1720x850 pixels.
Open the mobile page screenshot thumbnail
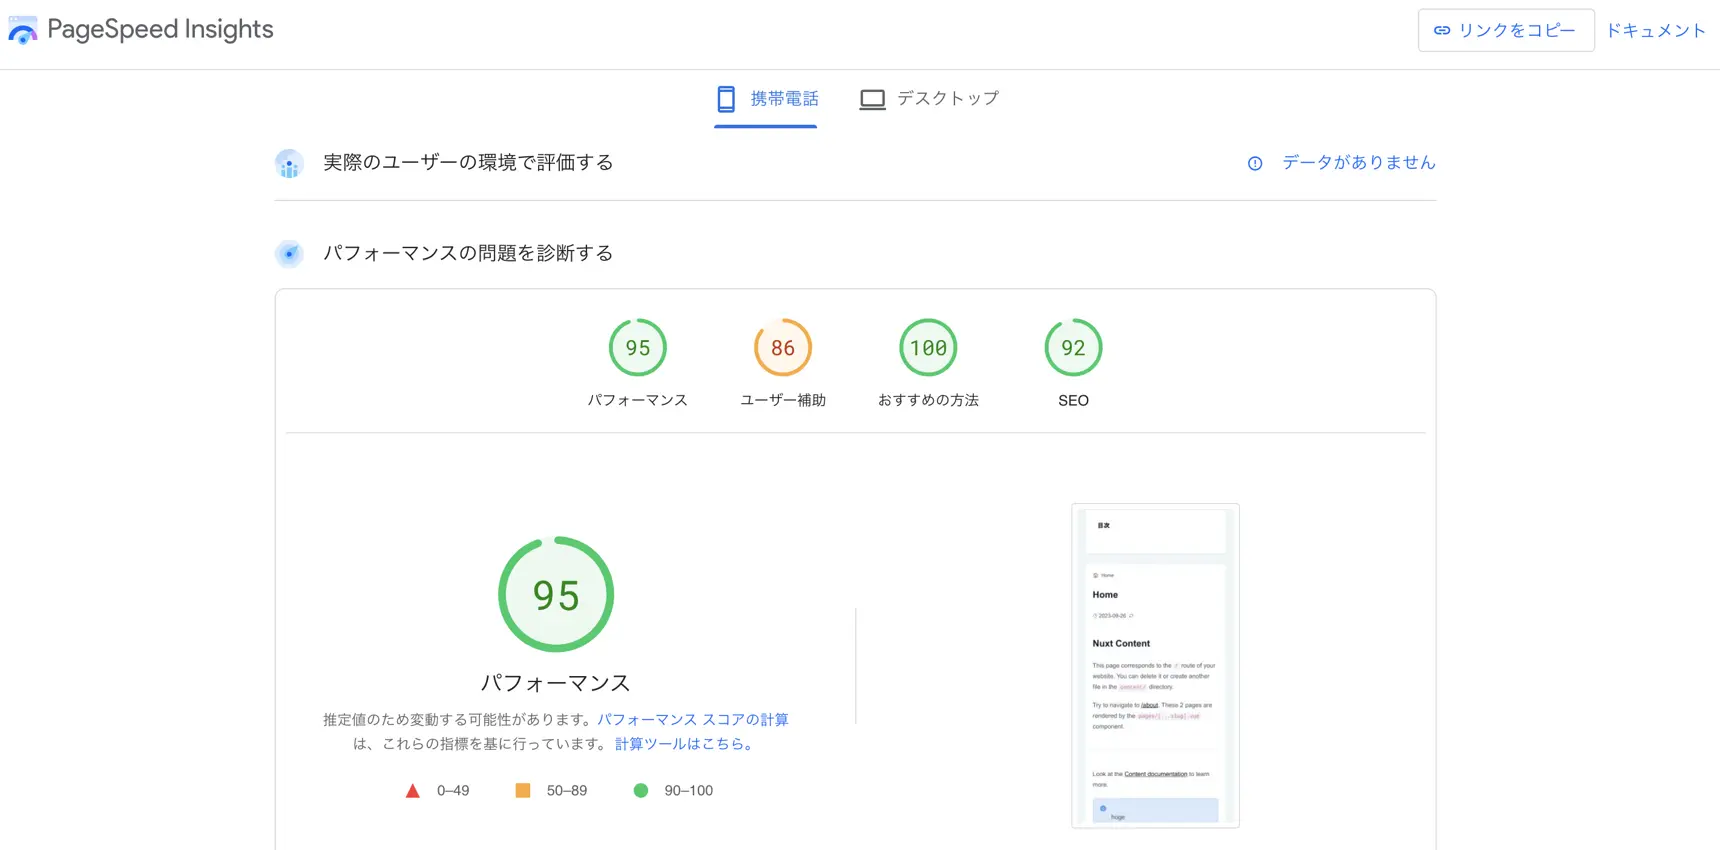pos(1155,666)
